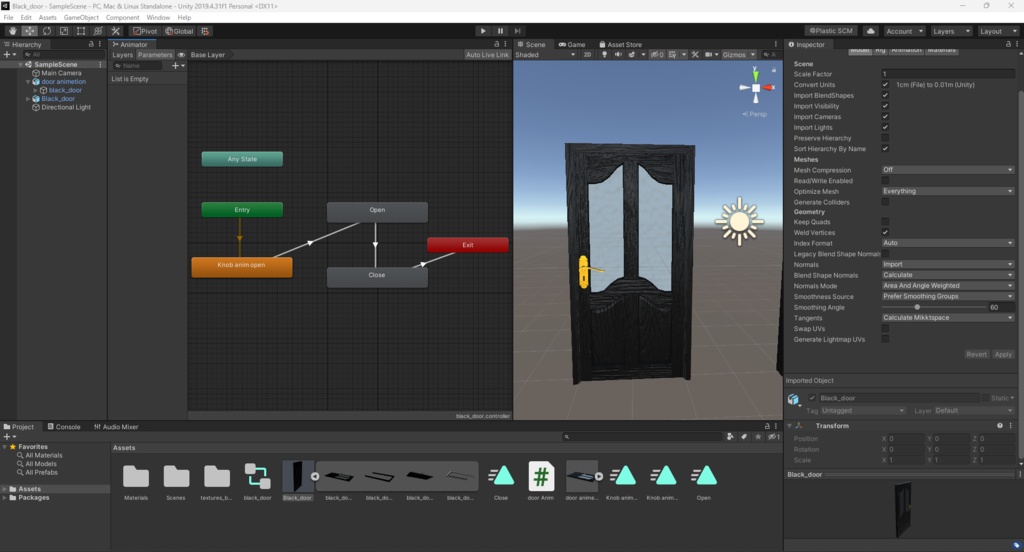Switch to the Asset Store tab
Screen dimensions: 1024x552
(620, 44)
